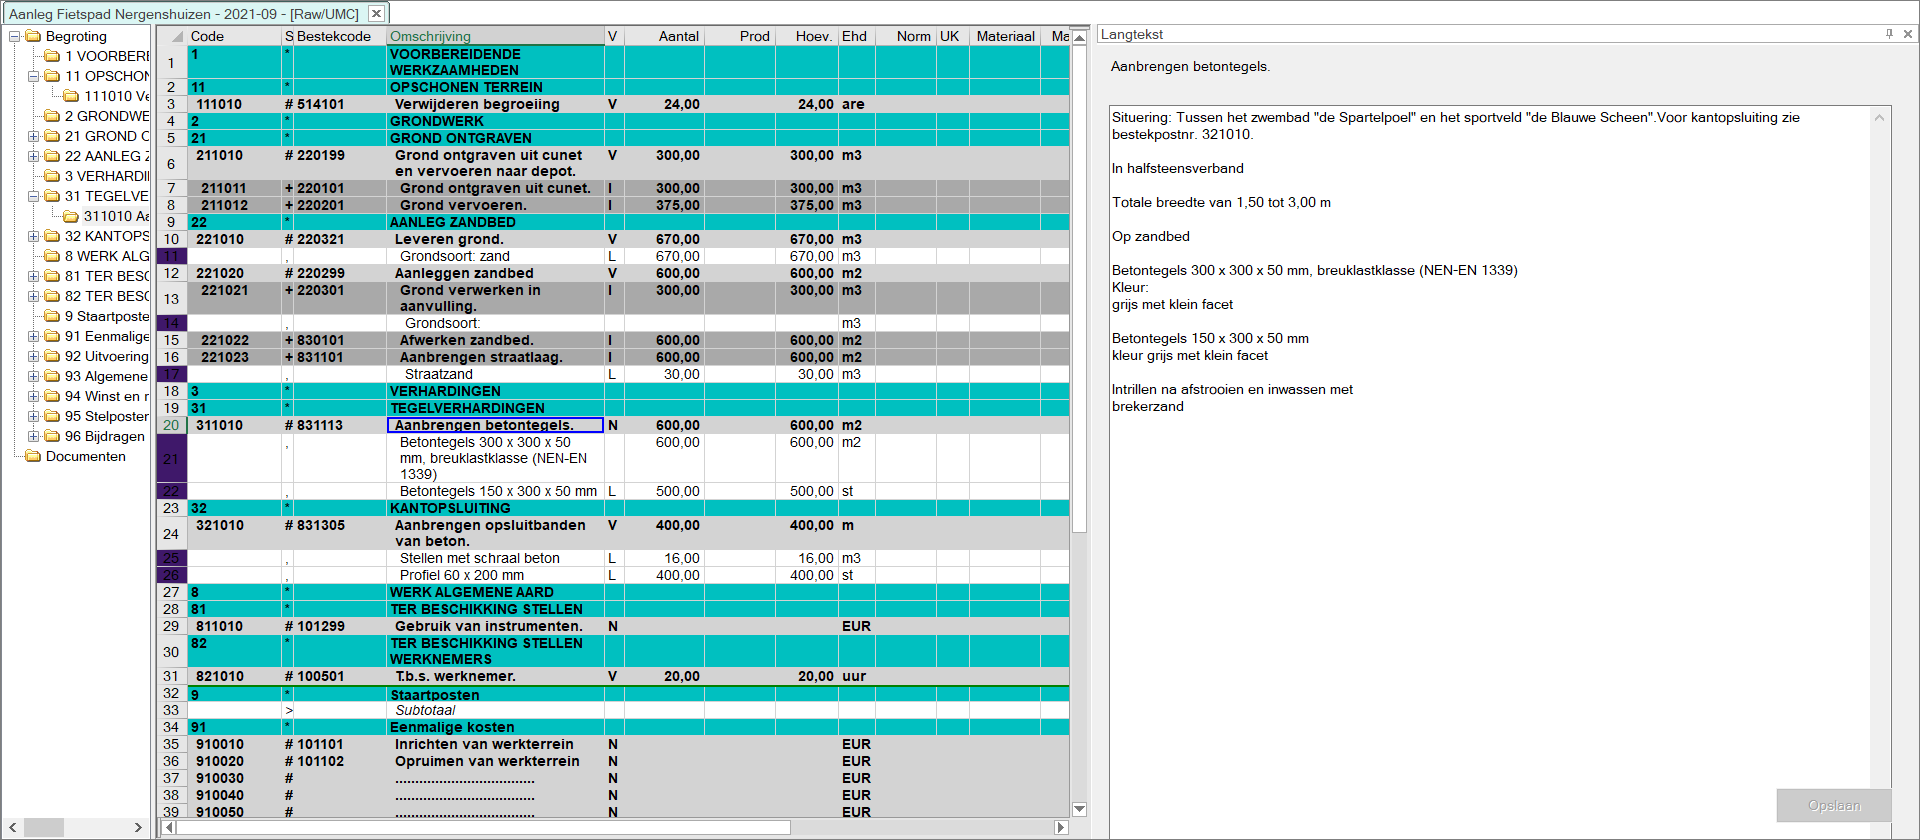Pin the Langtekst panel with pushpin icon
Viewport: 1920px width, 840px height.
tap(1889, 34)
